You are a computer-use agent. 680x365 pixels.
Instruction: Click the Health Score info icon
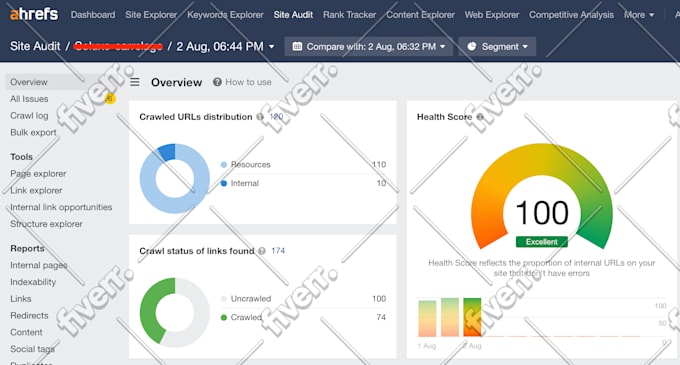(480, 117)
